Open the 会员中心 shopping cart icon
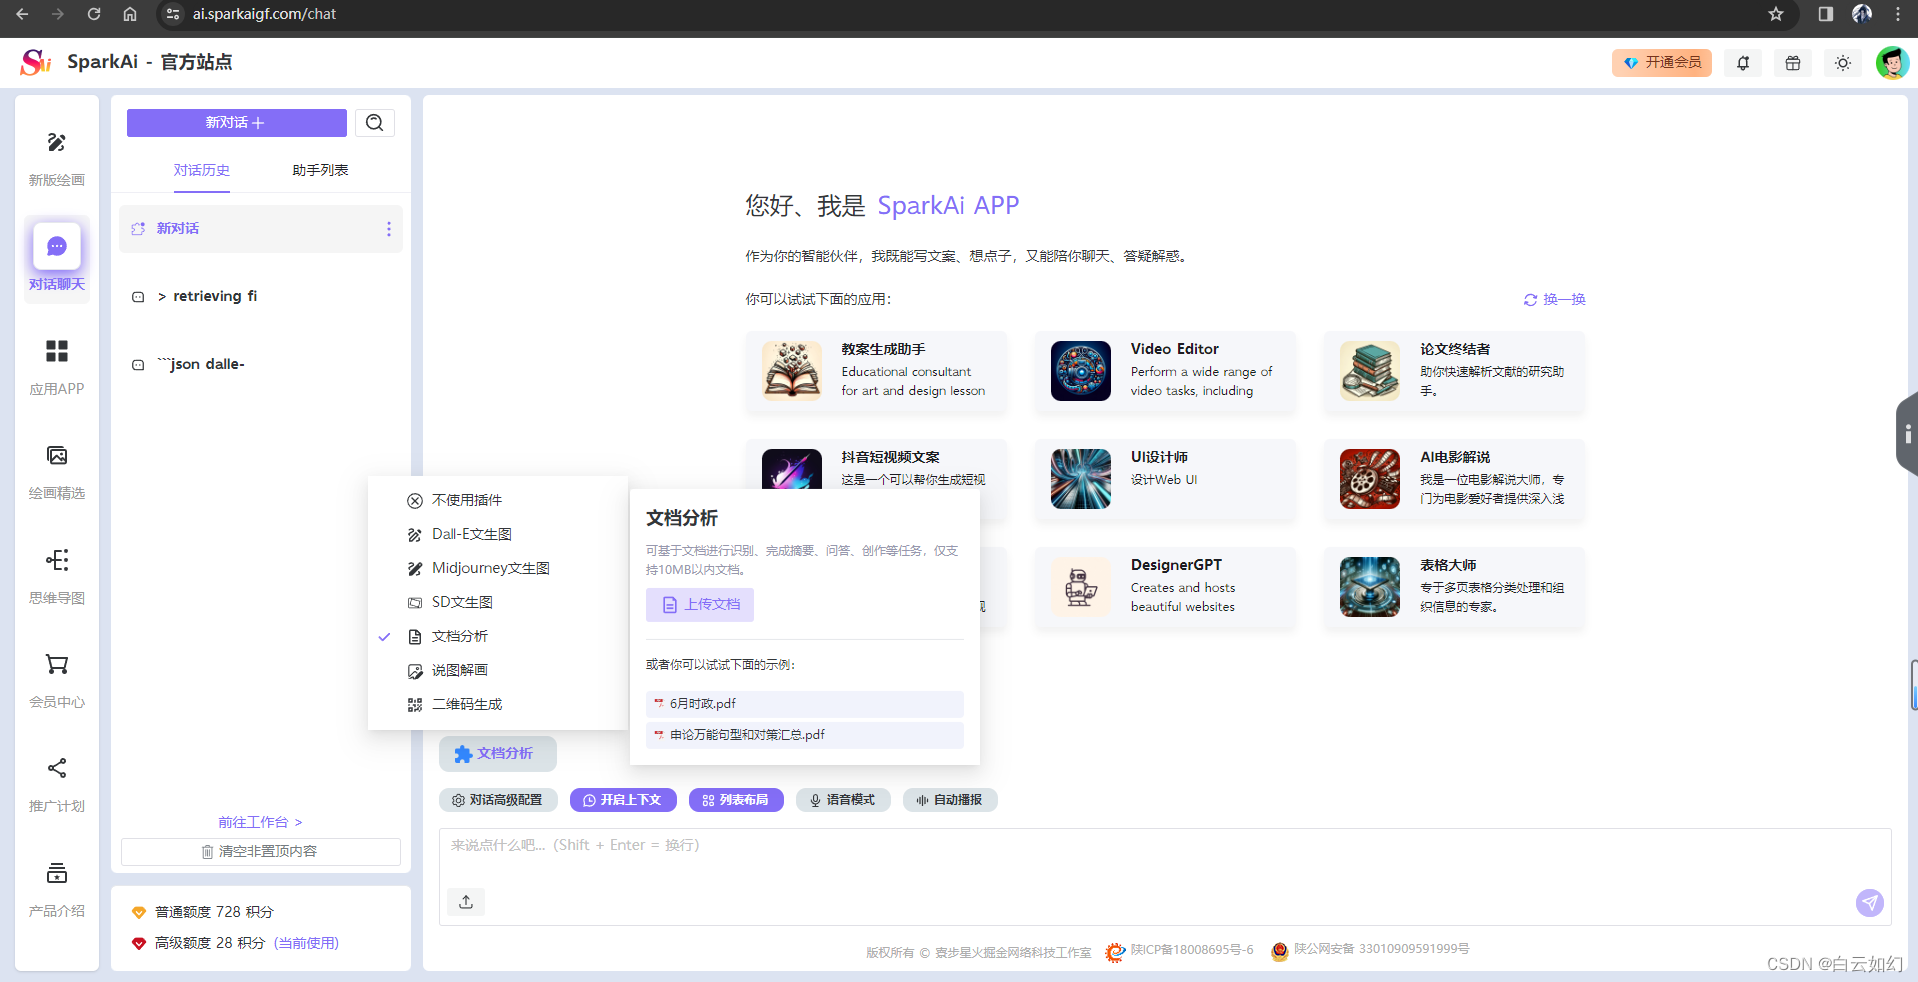The image size is (1918, 982). pyautogui.click(x=57, y=665)
